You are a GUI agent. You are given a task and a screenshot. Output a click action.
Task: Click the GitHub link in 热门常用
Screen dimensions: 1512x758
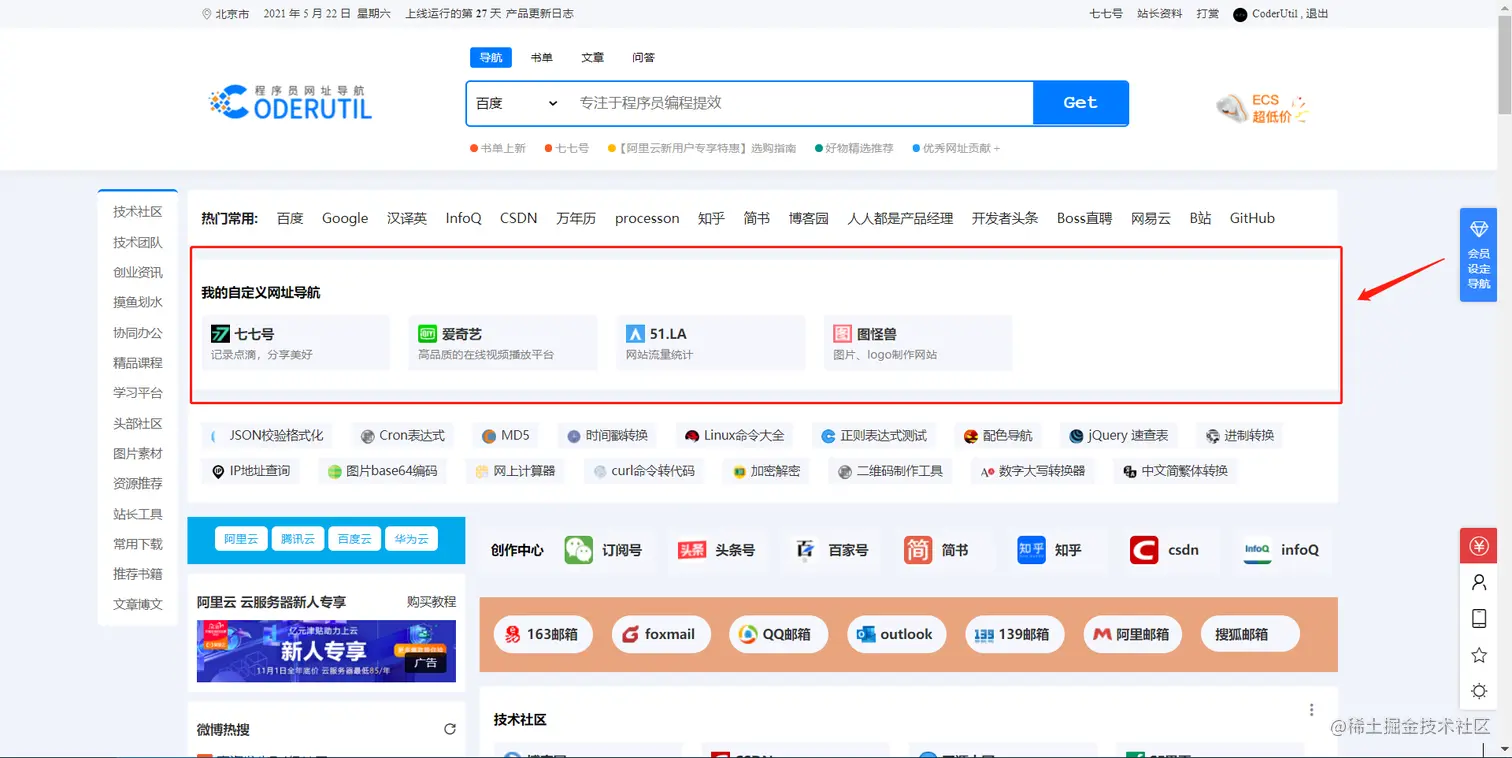[x=1252, y=218]
